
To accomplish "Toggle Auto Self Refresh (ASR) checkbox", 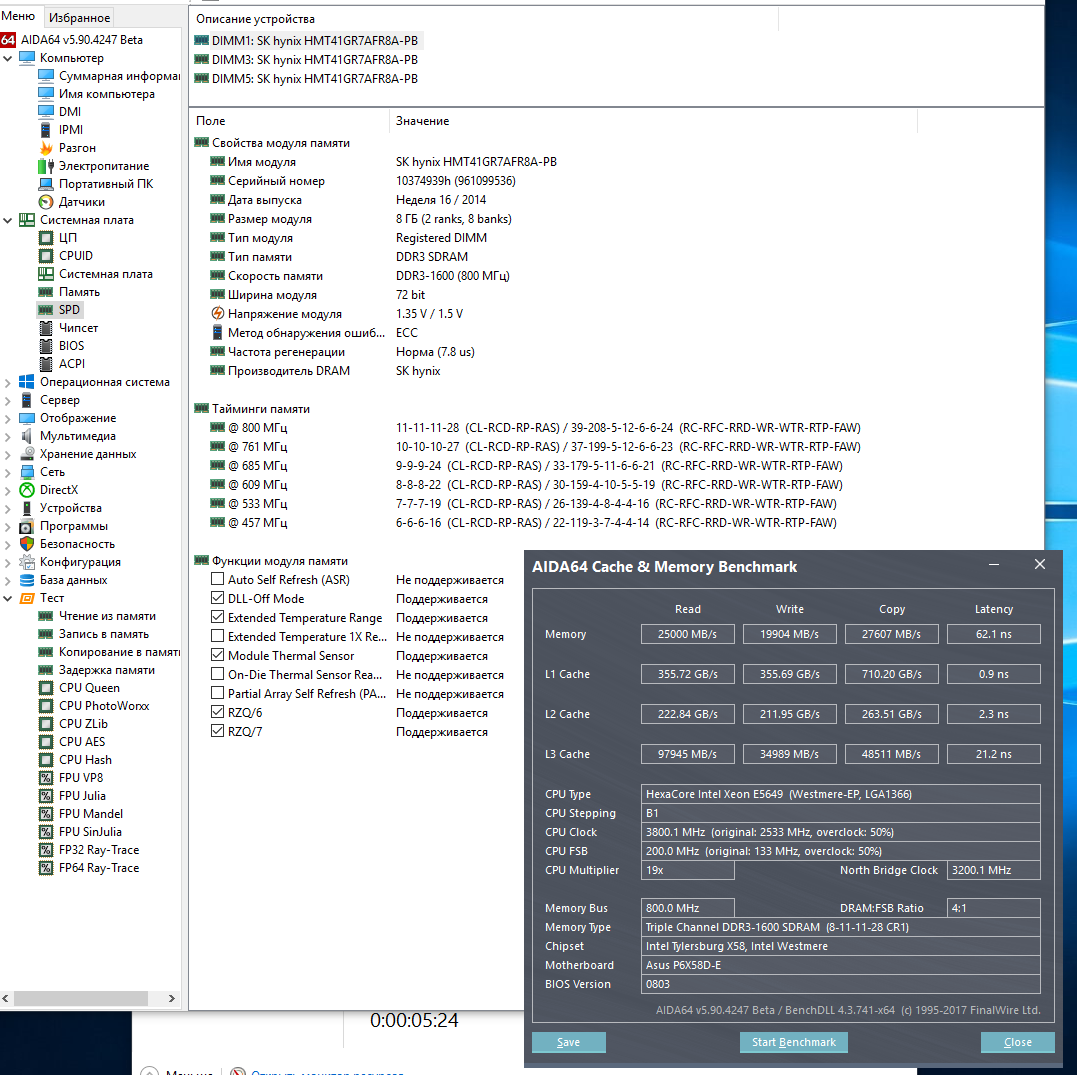I will point(217,579).
